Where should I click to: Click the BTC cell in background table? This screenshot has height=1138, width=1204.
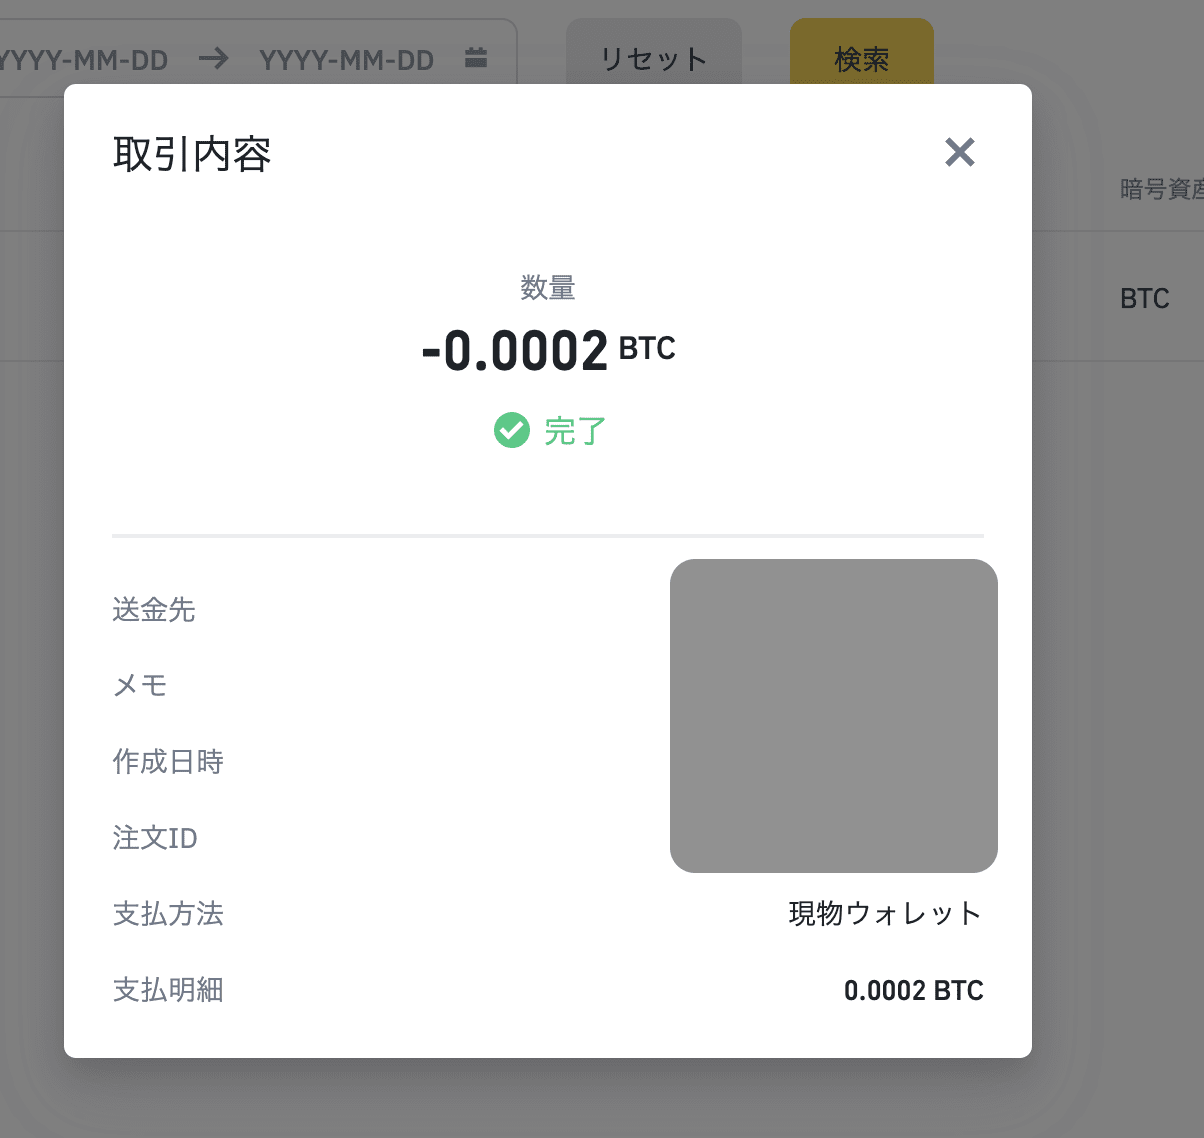click(1145, 298)
